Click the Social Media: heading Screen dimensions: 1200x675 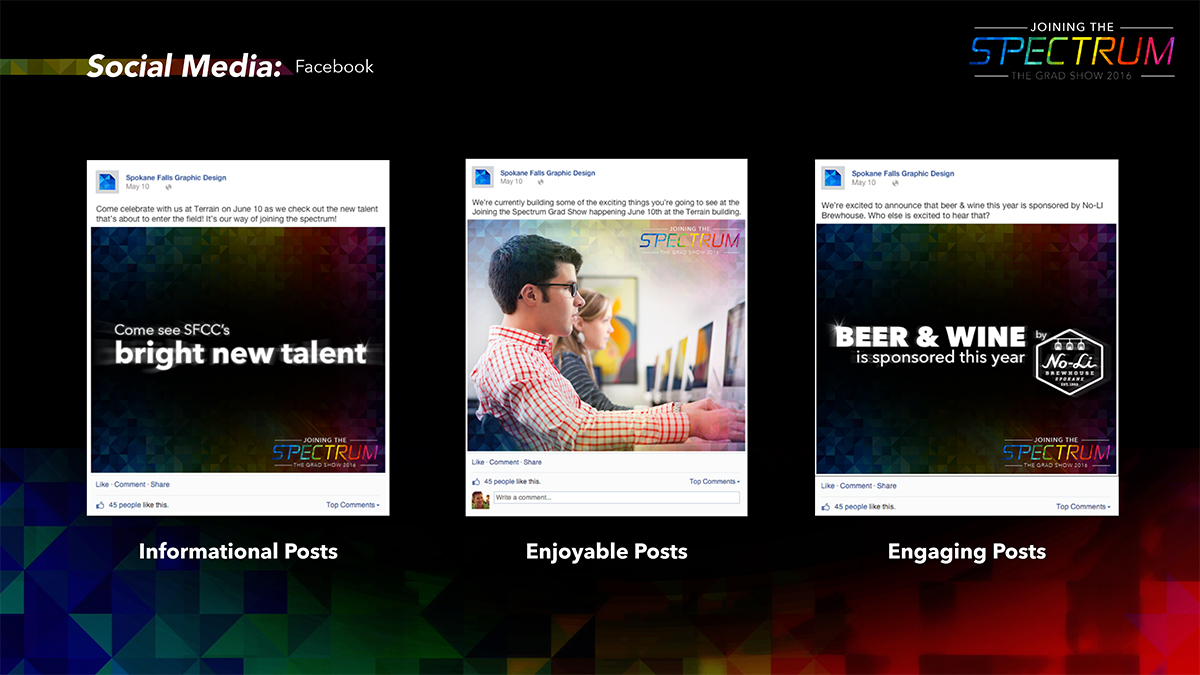pyautogui.click(x=185, y=66)
